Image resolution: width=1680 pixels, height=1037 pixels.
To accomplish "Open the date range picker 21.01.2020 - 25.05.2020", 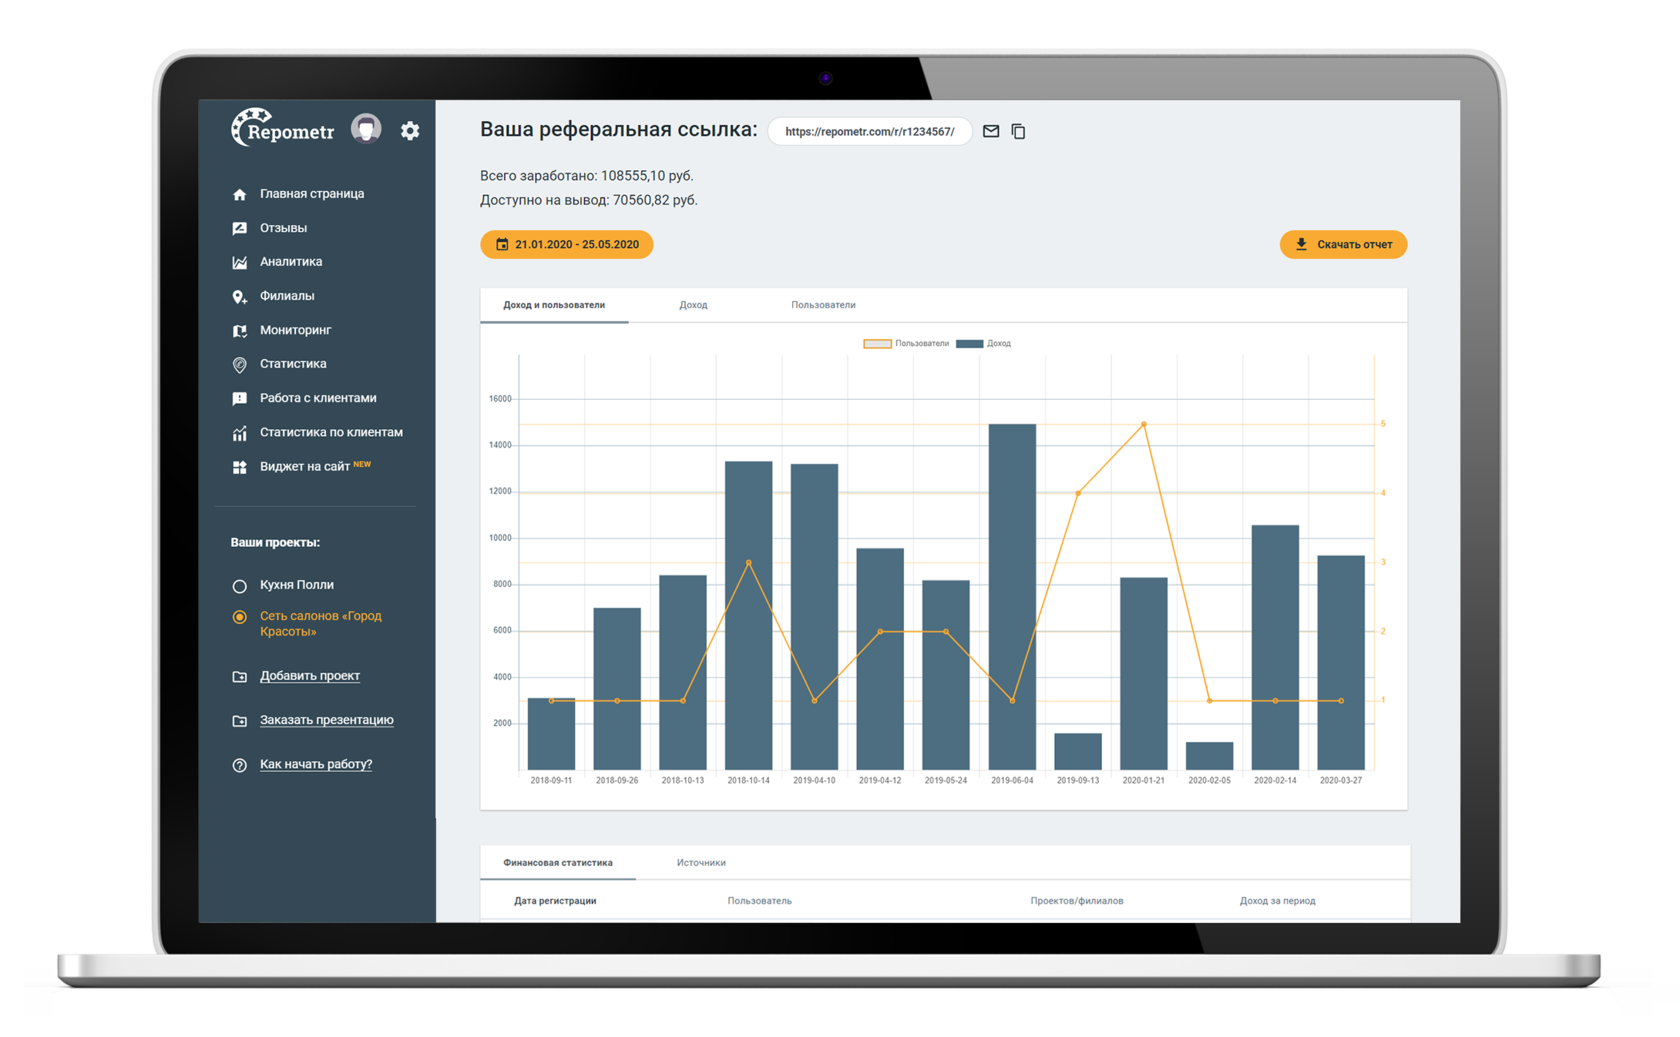I will (x=566, y=244).
